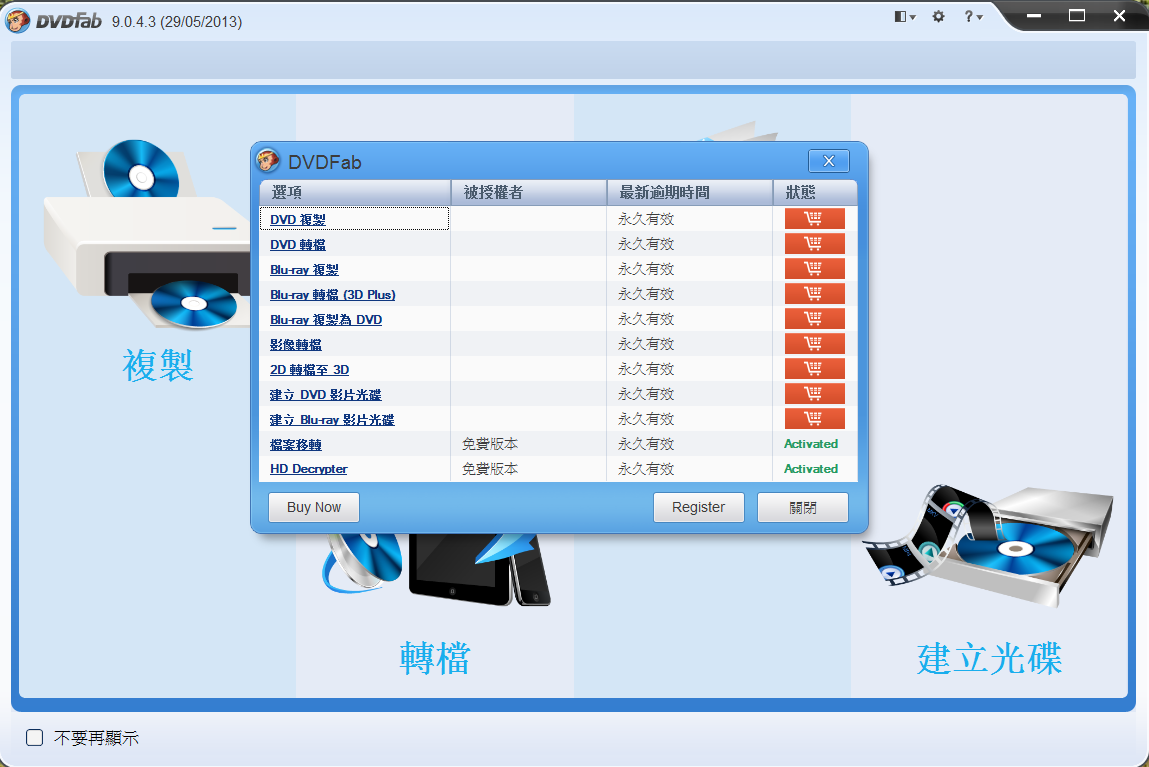
Task: Click 免費版本 in the HD Decrypter row
Action: (x=490, y=470)
